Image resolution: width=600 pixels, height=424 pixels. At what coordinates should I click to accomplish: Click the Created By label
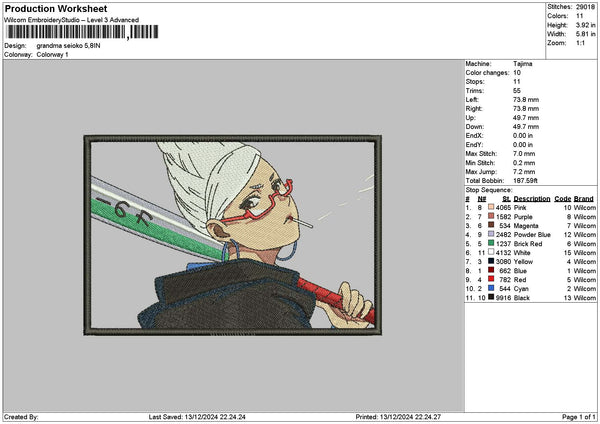click(x=21, y=417)
